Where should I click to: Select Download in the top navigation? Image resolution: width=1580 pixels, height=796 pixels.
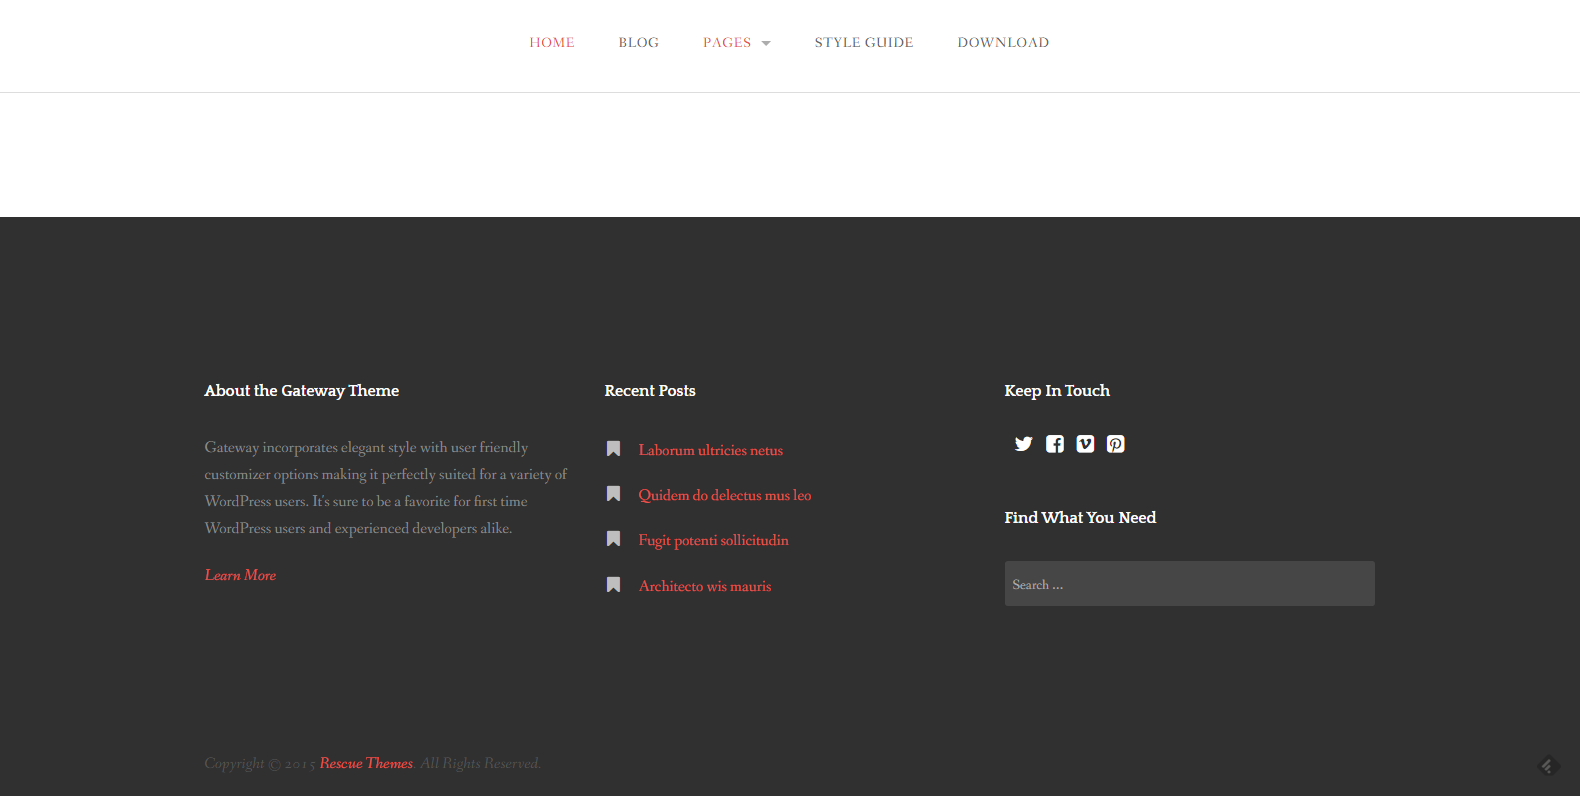click(1003, 42)
